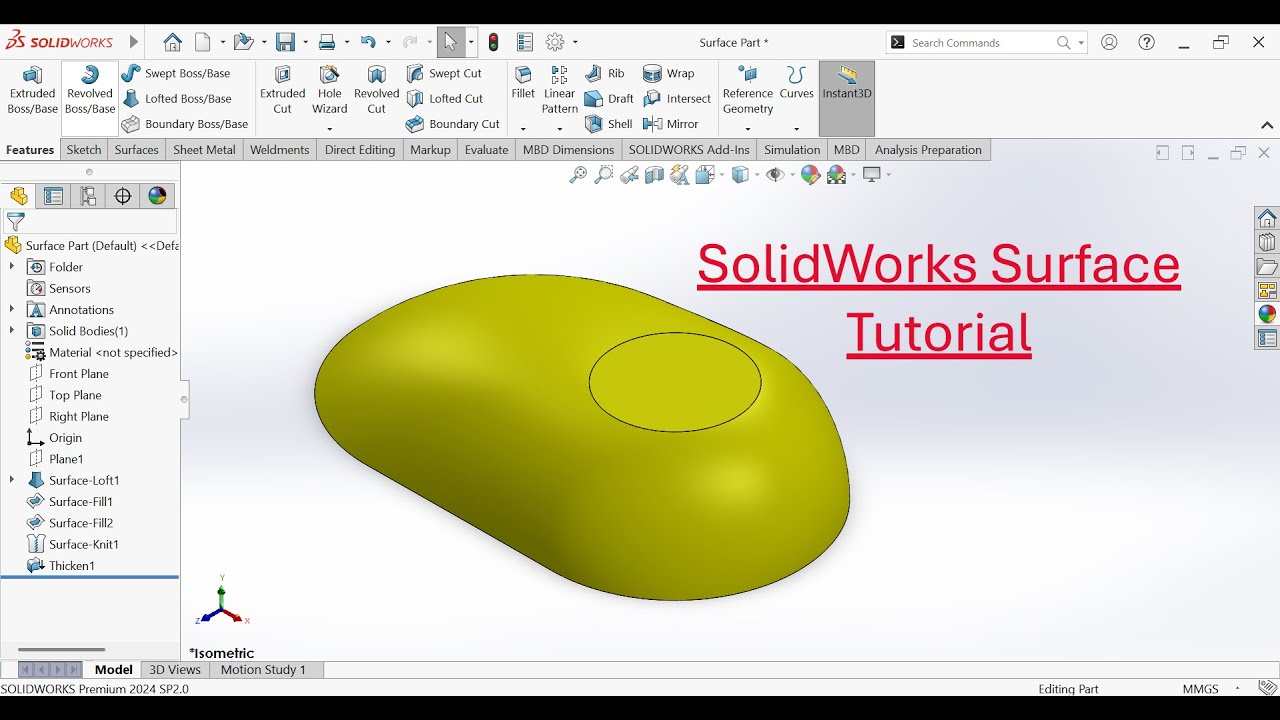Viewport: 1280px width, 720px height.
Task: Open the ConfigurationManager tab
Action: point(88,196)
